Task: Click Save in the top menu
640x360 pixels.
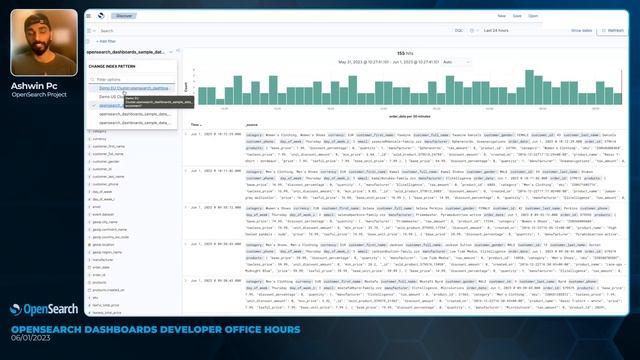Action: [517, 16]
